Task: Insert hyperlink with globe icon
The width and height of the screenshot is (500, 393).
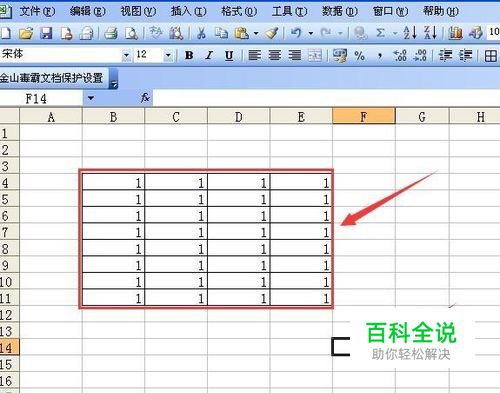Action: point(360,33)
